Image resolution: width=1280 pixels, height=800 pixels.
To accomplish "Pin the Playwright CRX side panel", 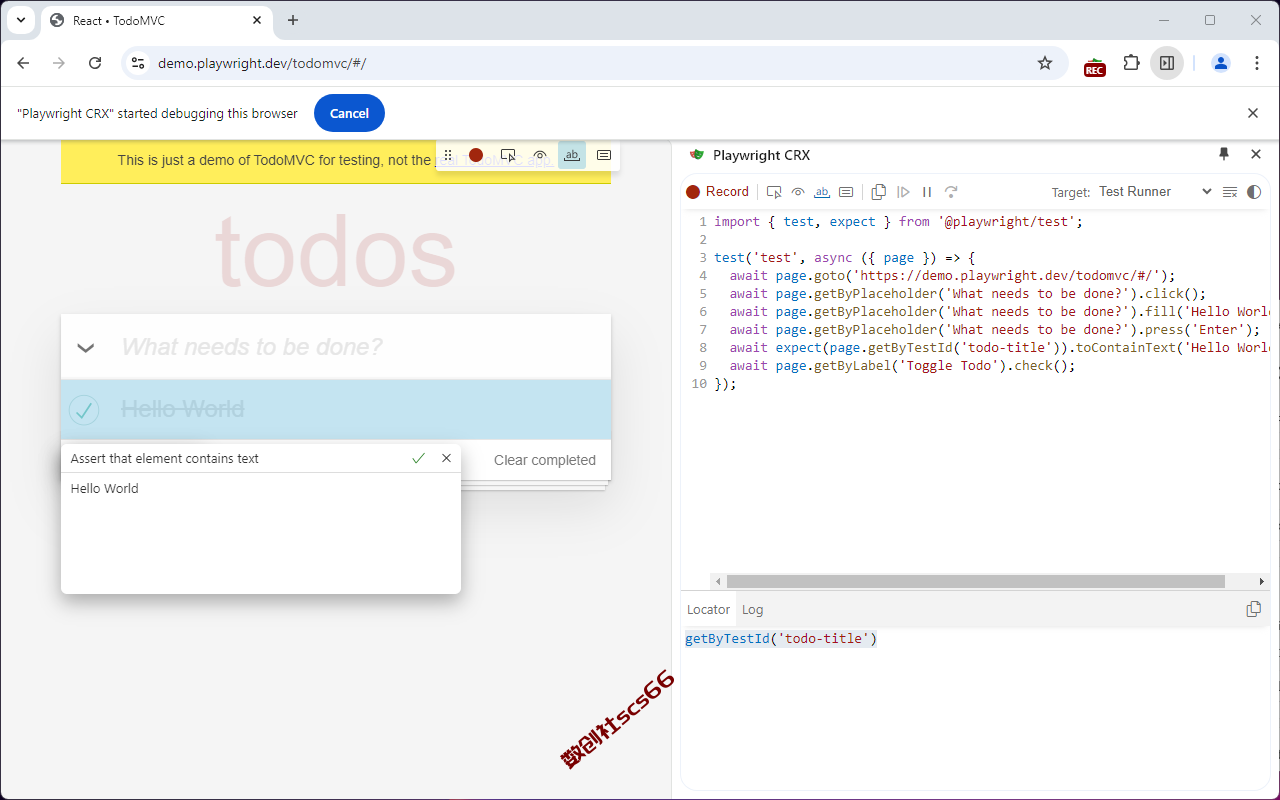I will 1224,154.
